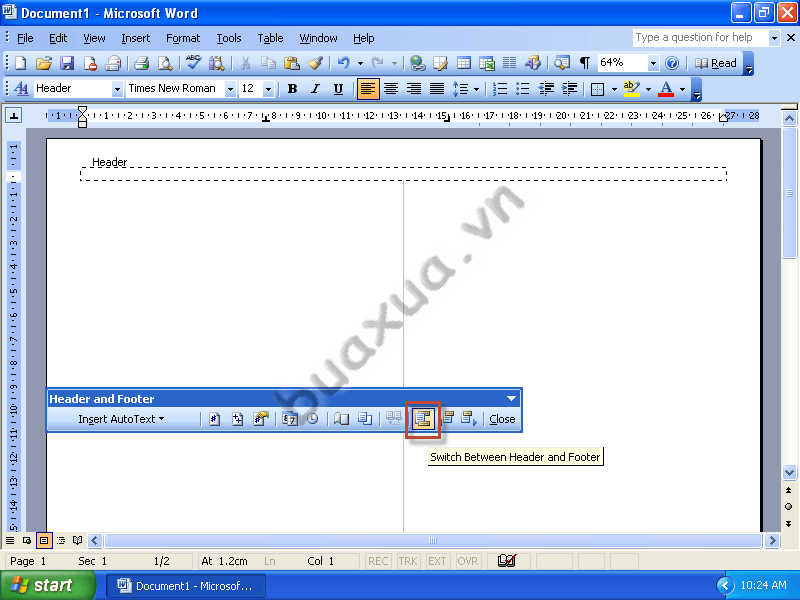Toggle Bold formatting

(292, 89)
